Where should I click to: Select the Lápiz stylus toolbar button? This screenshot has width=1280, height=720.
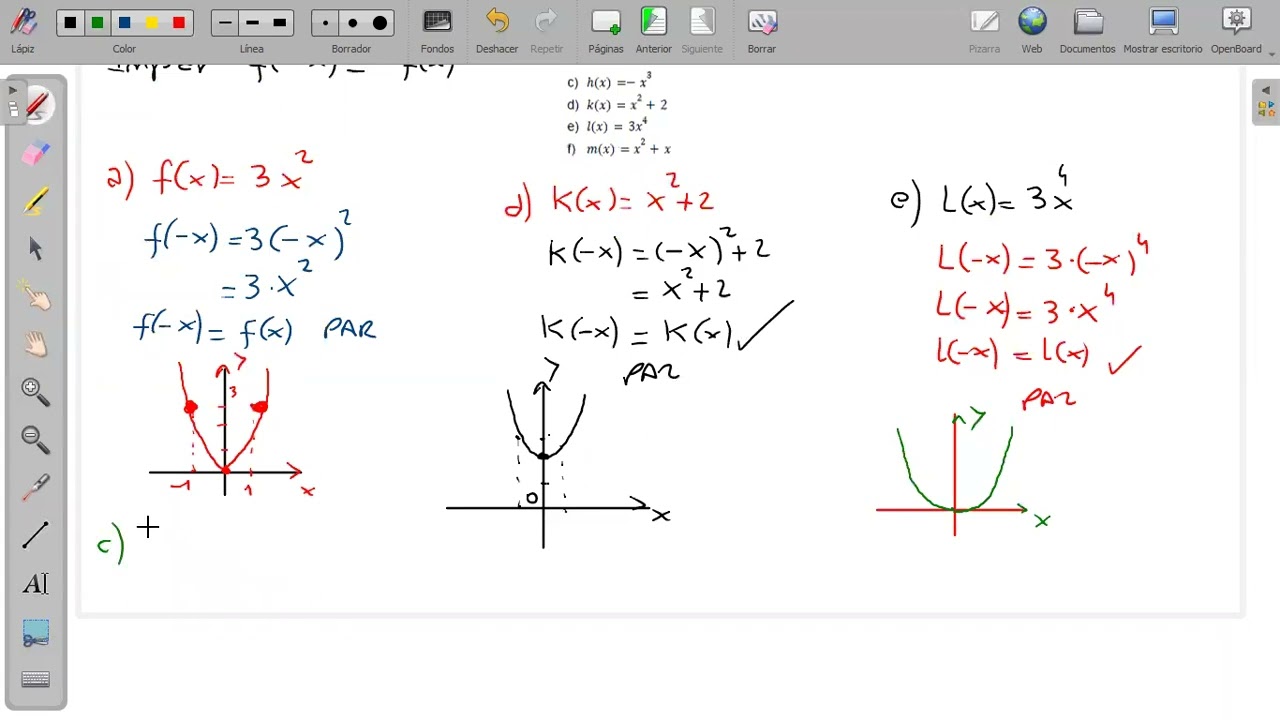coord(23,31)
